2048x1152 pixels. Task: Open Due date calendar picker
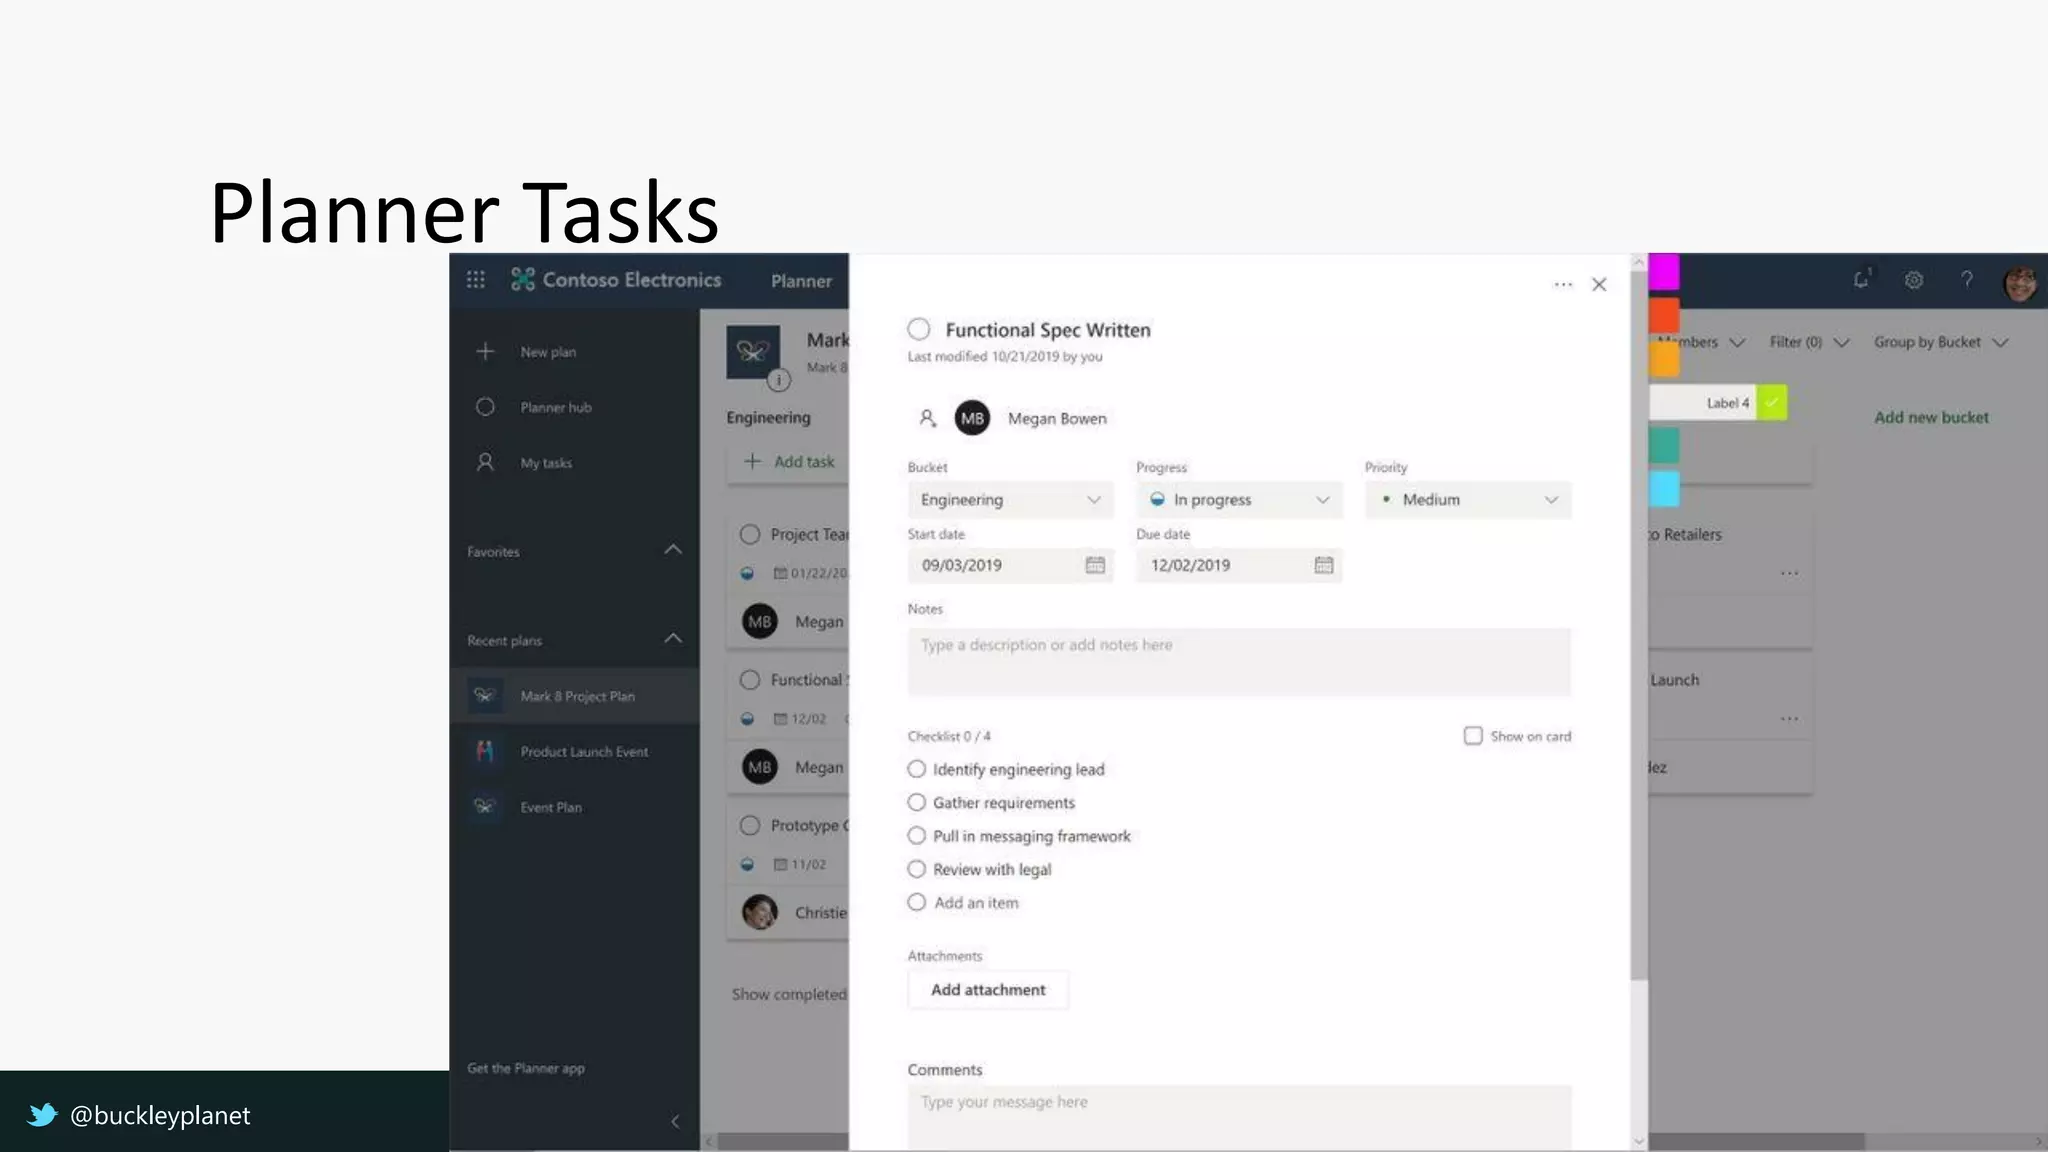[x=1324, y=565]
